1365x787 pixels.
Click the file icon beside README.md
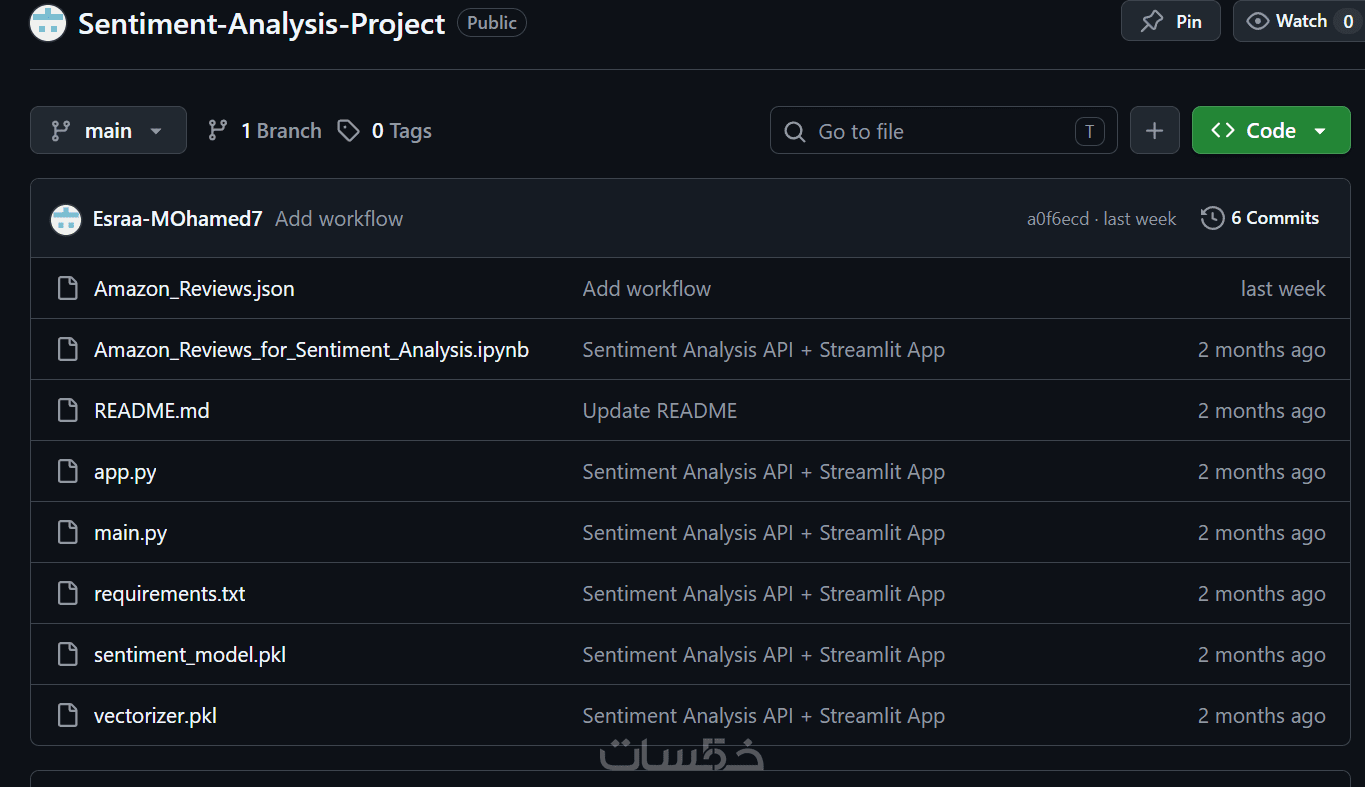(68, 411)
